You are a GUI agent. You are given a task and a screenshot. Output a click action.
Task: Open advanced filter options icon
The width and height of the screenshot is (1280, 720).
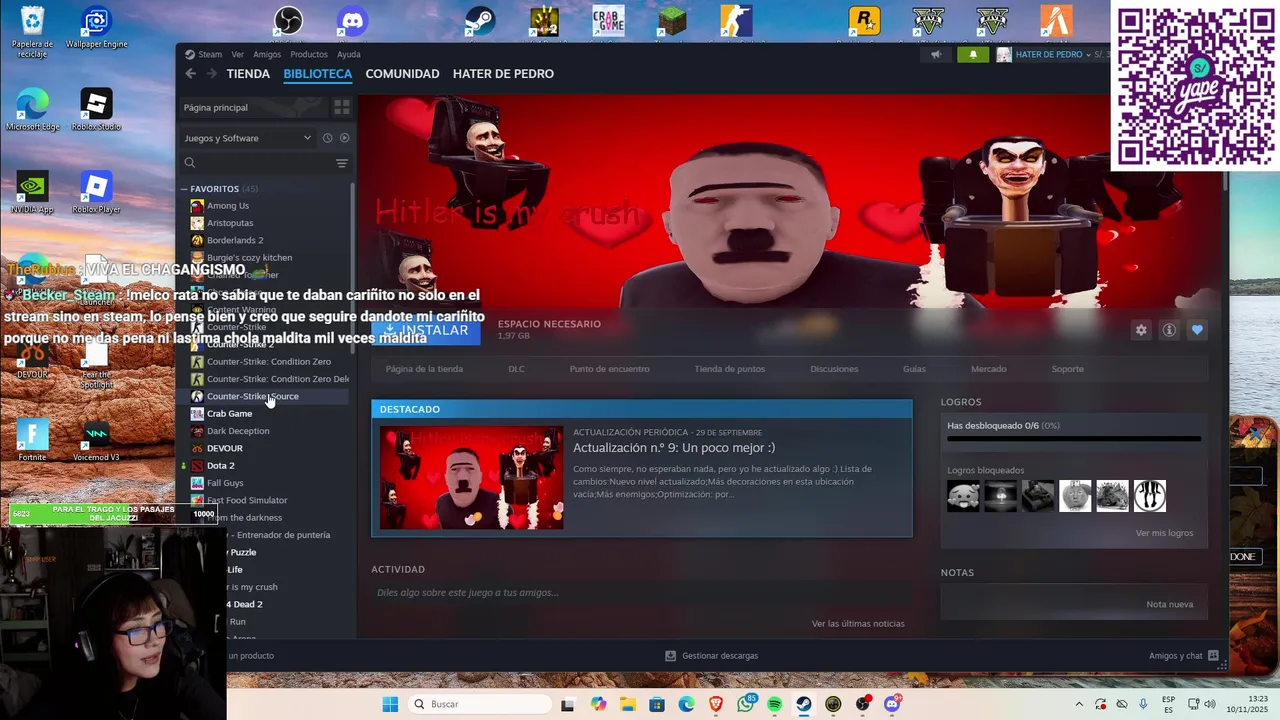(x=341, y=163)
